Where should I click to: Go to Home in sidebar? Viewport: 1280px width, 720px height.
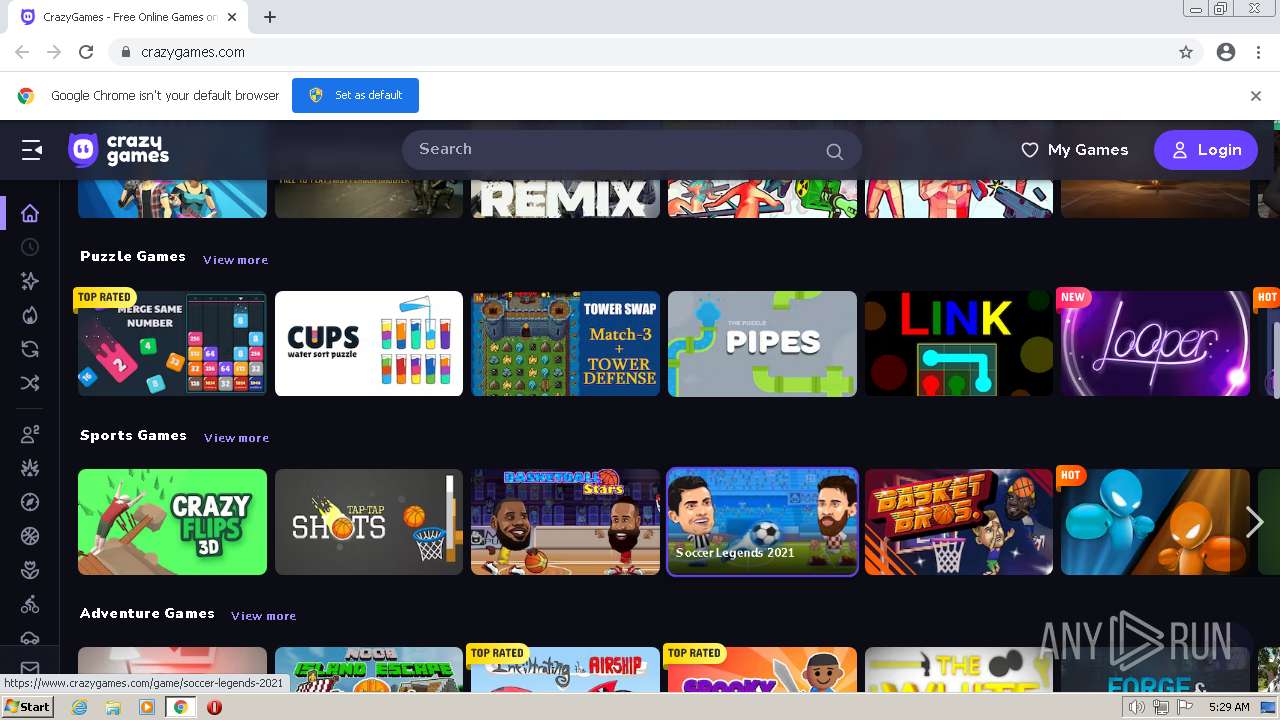(30, 213)
